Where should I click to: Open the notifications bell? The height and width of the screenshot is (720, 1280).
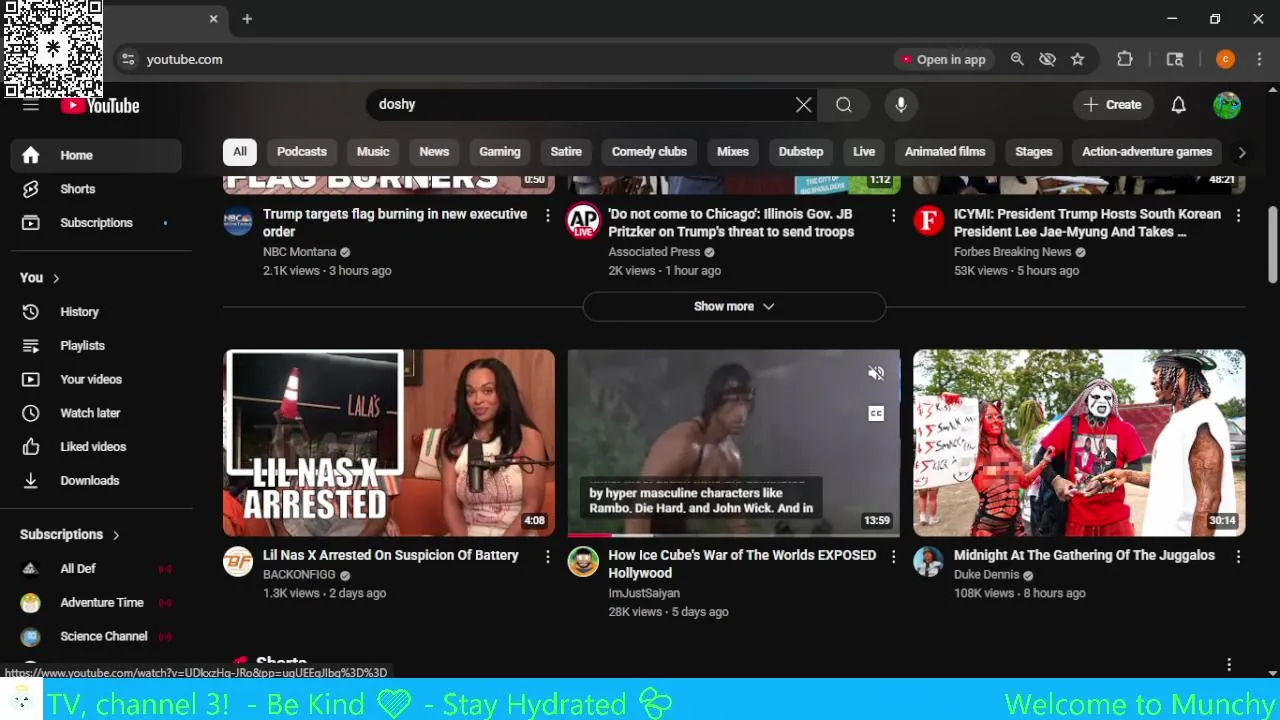(1178, 104)
